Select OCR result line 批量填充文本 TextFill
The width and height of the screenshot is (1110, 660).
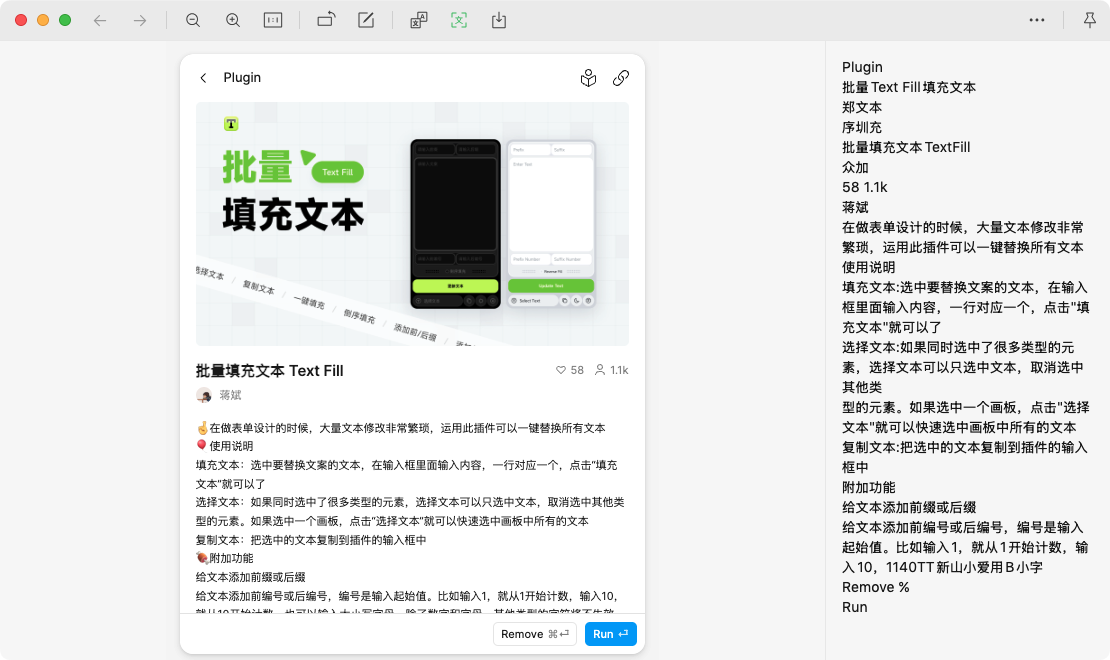pos(906,147)
